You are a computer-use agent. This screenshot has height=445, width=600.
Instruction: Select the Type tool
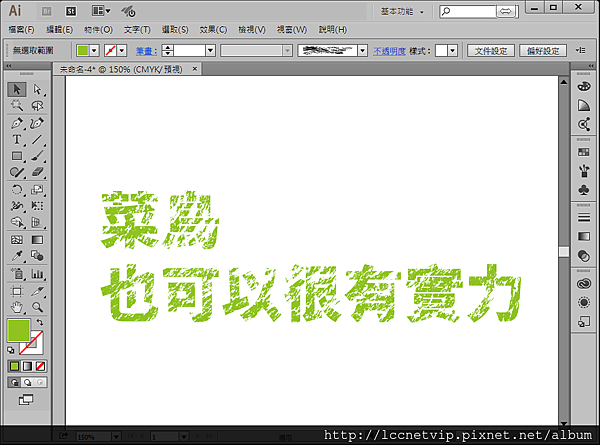click(17, 140)
